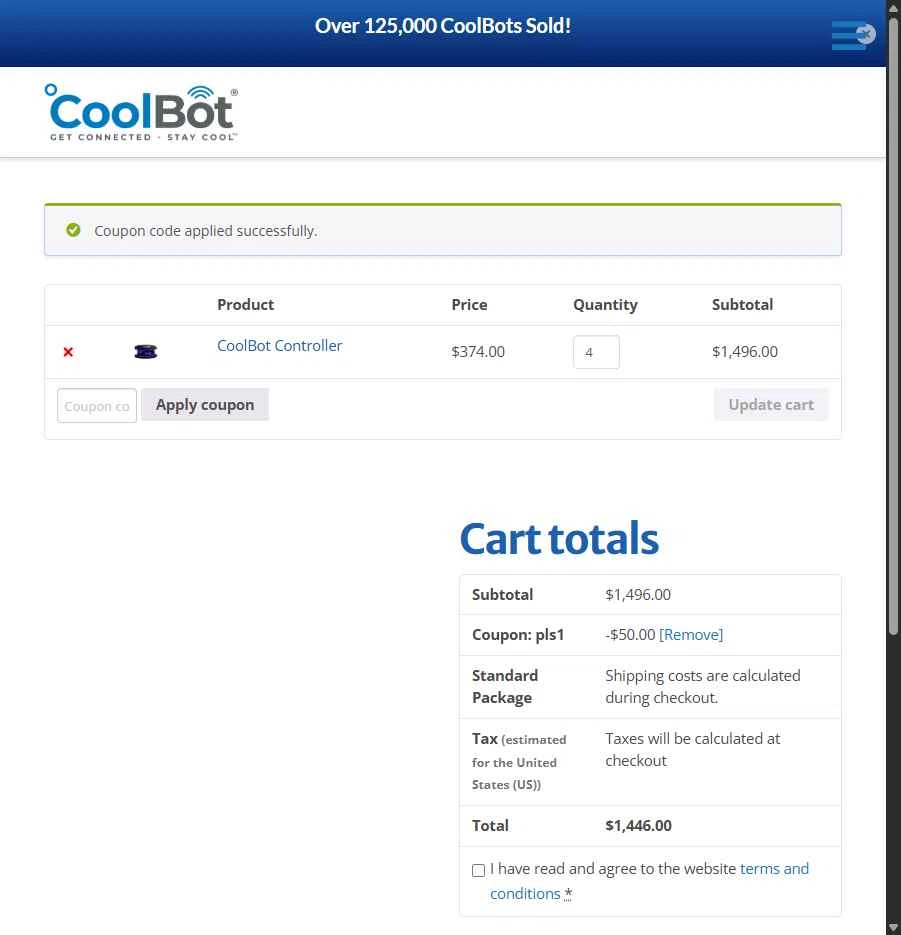
Task: Select the cart Total $1,446.00
Action: pyautogui.click(x=638, y=826)
